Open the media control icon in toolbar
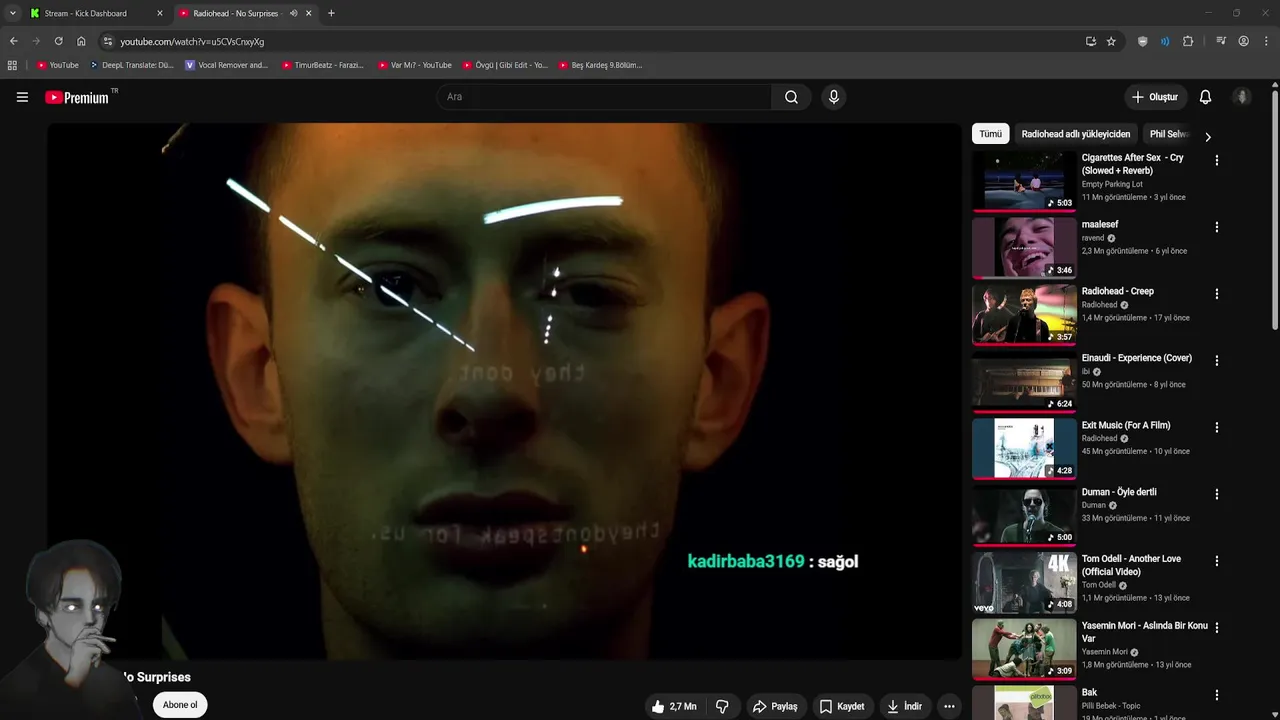1280x720 pixels. point(1221,41)
